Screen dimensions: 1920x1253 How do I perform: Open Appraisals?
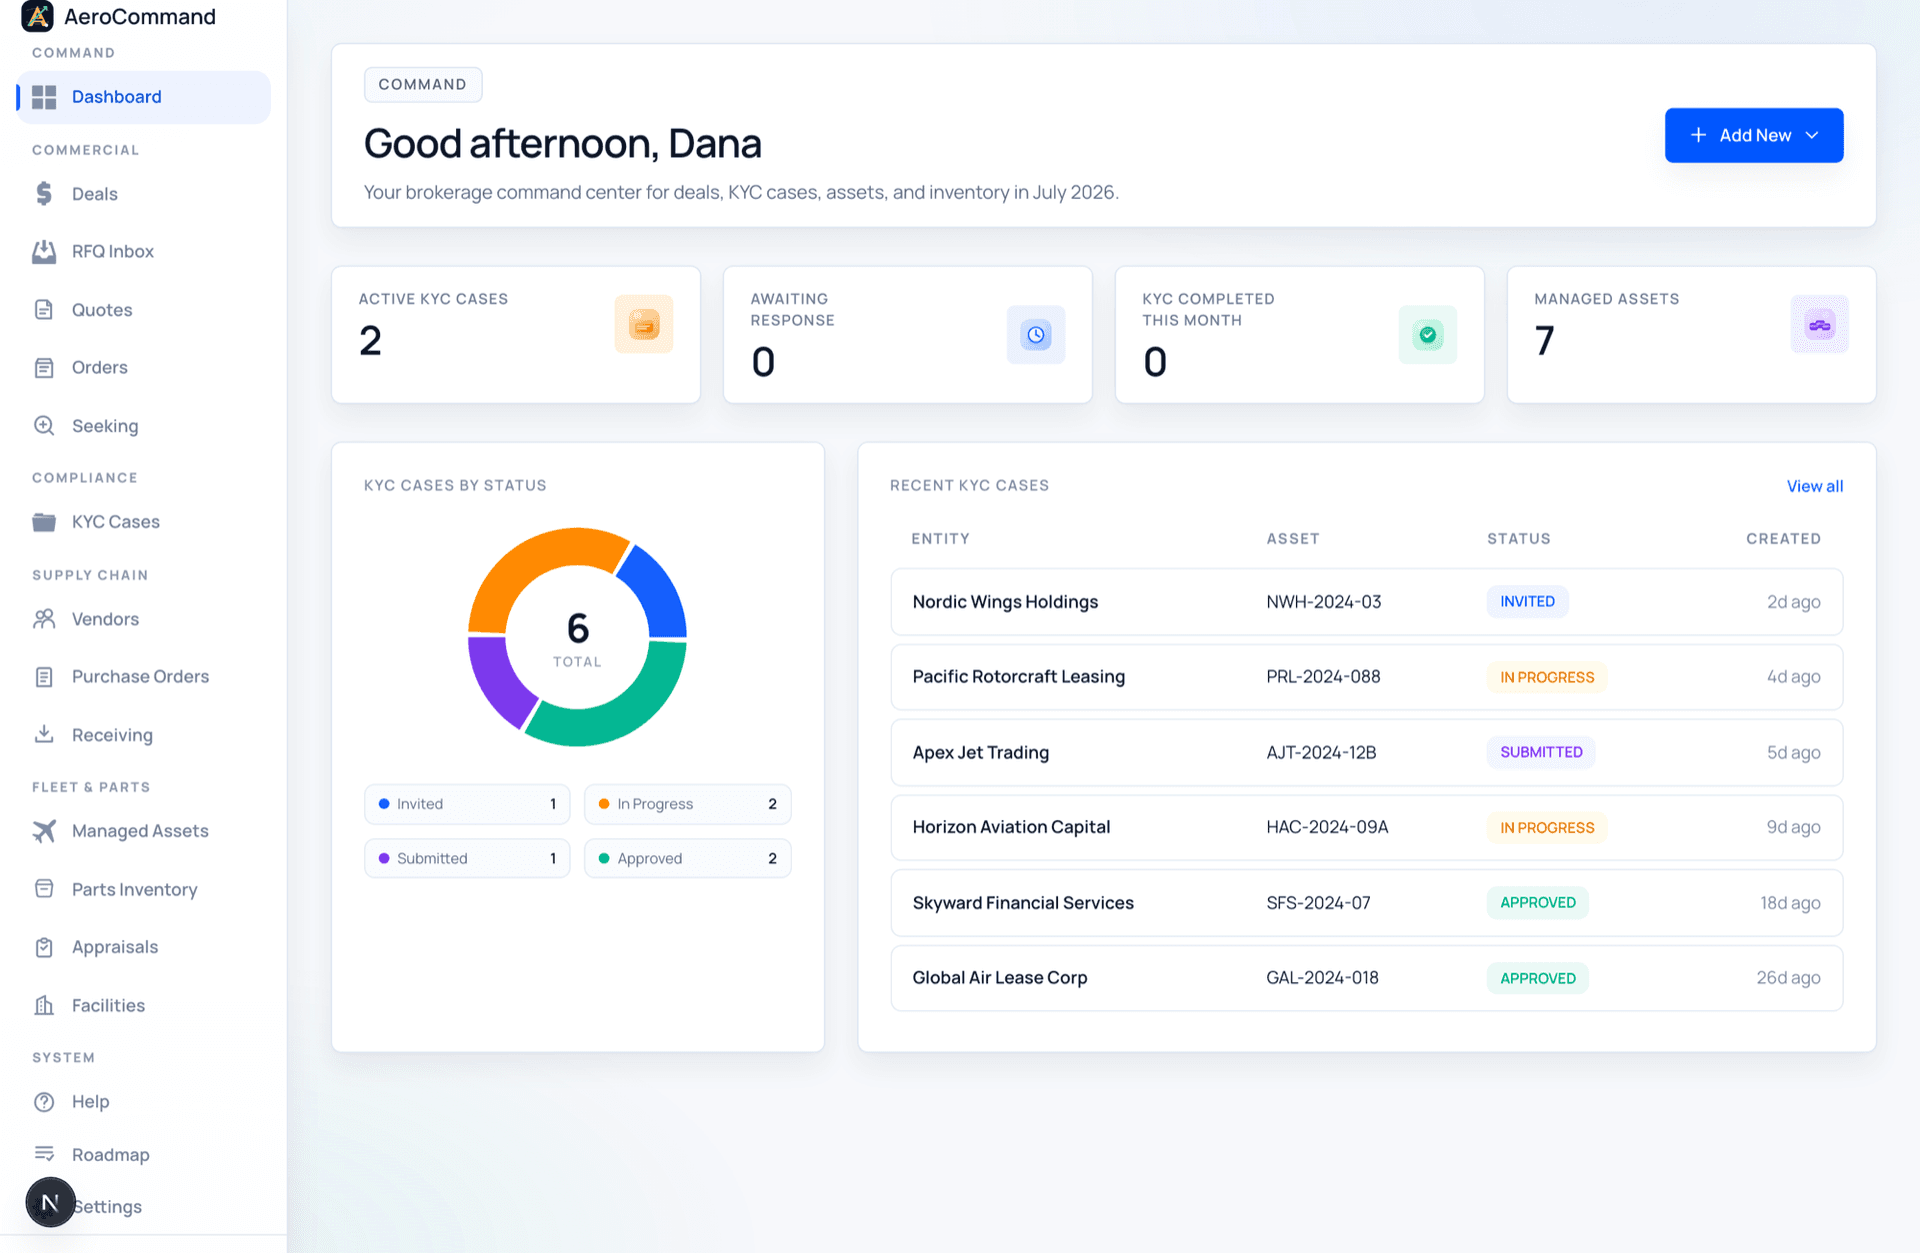144,947
